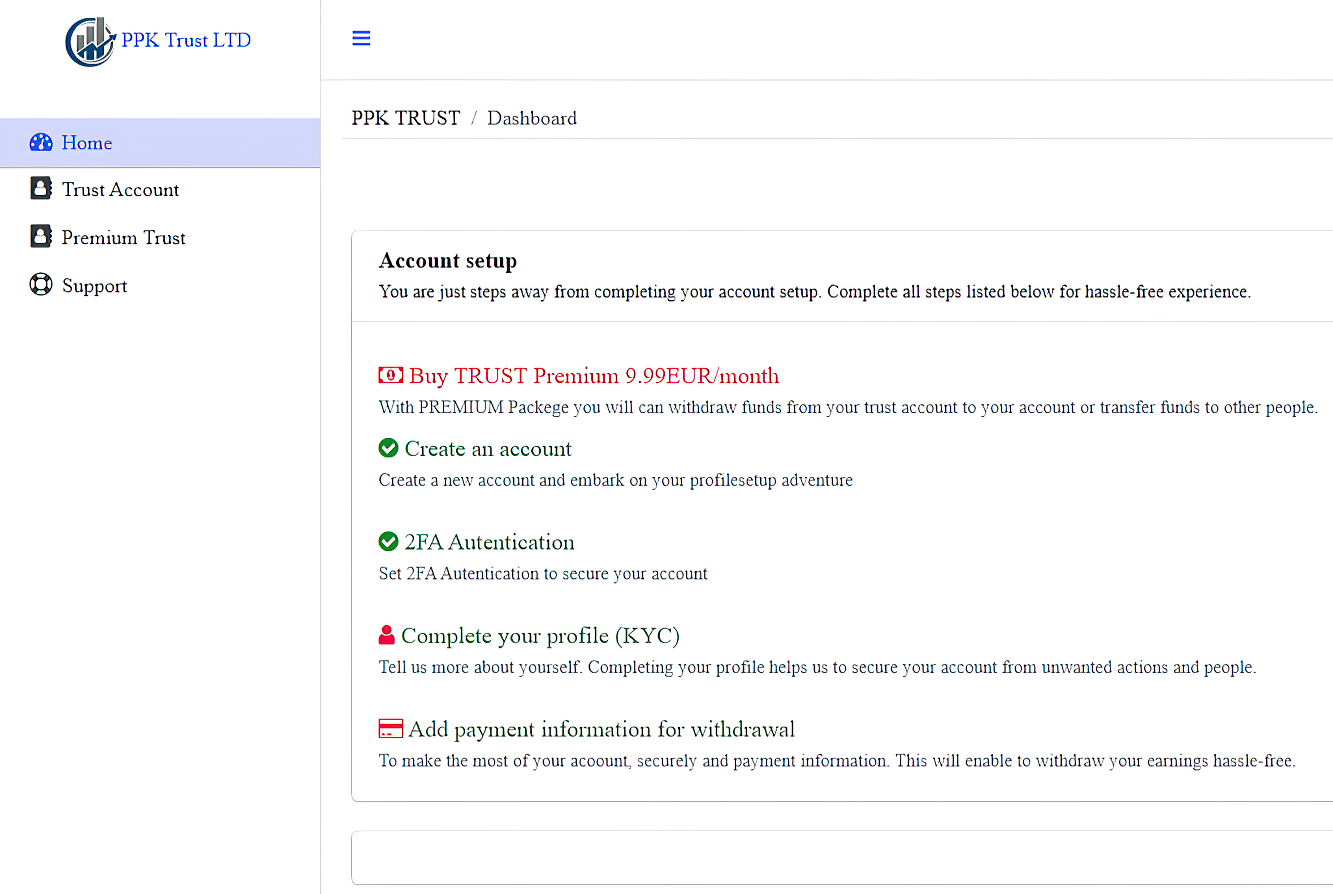Image resolution: width=1333 pixels, height=894 pixels.
Task: Click the red money icon beside Buy TRUST Premium
Action: [x=390, y=376]
